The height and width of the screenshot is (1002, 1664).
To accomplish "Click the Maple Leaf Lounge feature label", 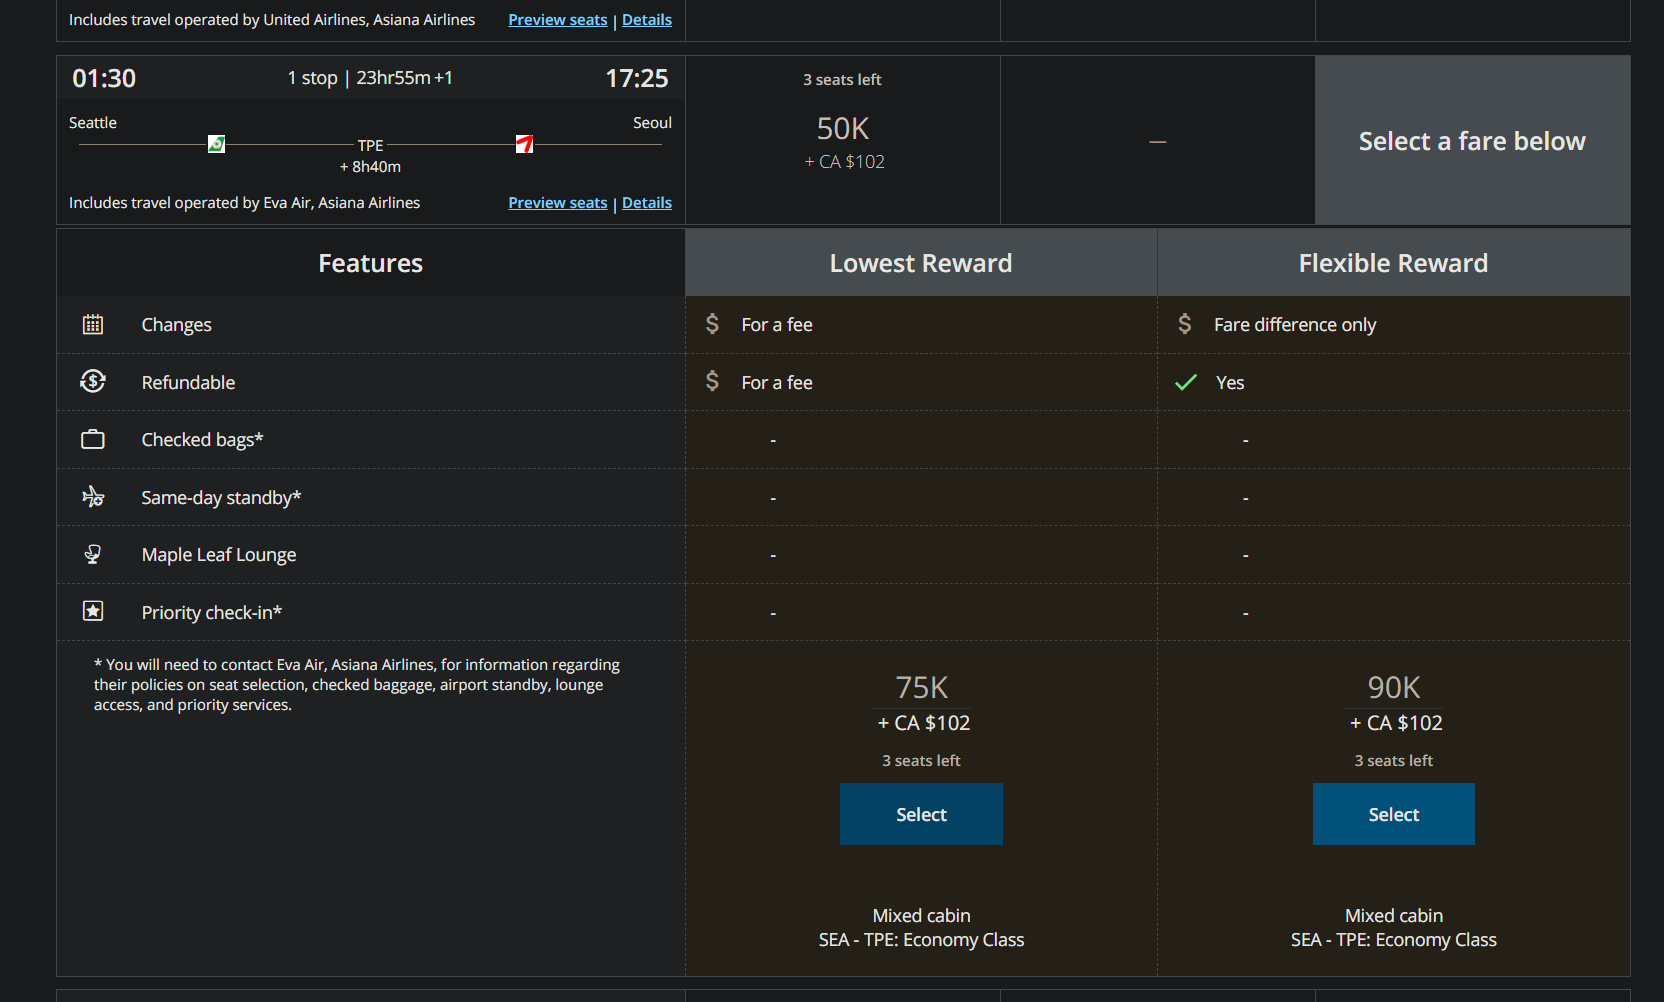I will click(x=219, y=554).
